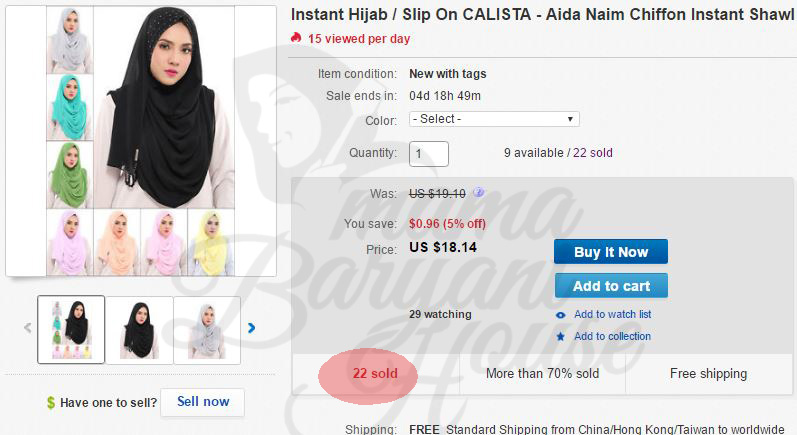Open the 22 sold link beside availability
The width and height of the screenshot is (797, 435).
[x=593, y=154]
